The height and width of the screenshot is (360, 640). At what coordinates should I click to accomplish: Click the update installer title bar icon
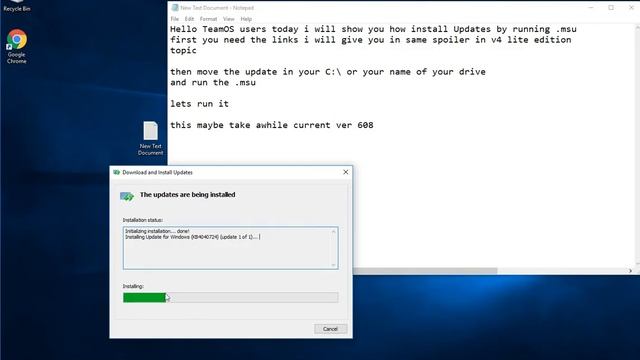click(x=116, y=172)
